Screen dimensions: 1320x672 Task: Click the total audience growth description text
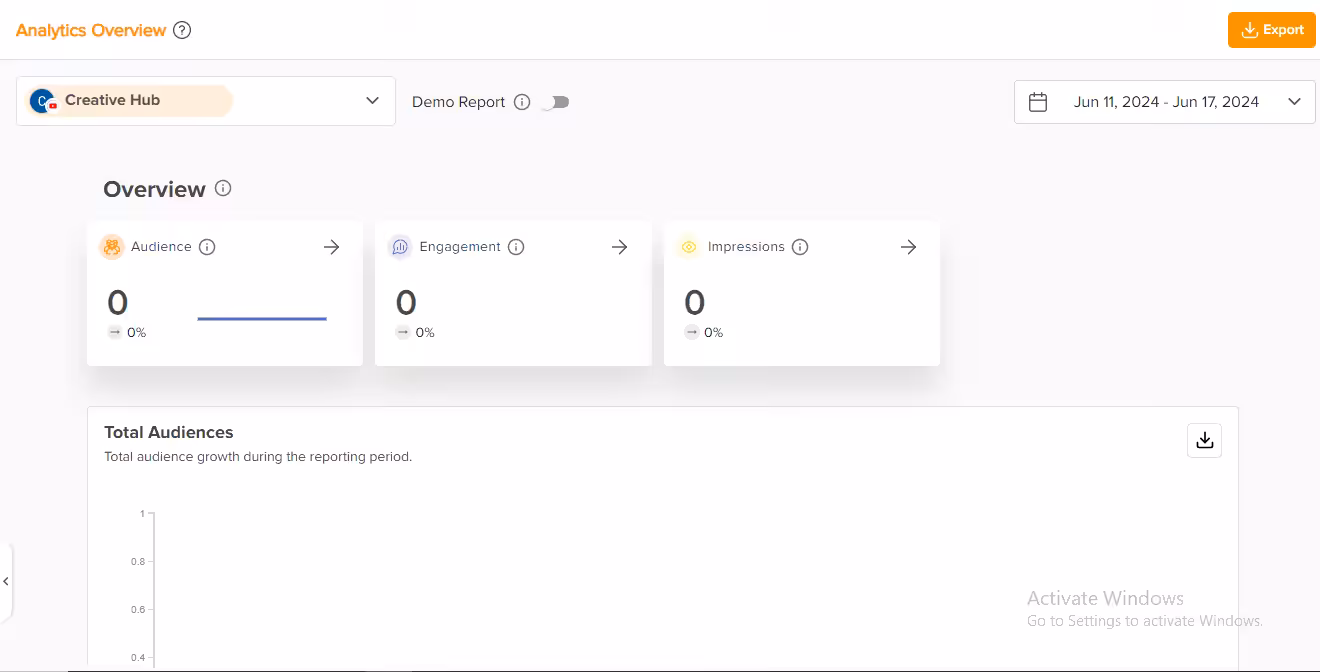pyautogui.click(x=258, y=457)
